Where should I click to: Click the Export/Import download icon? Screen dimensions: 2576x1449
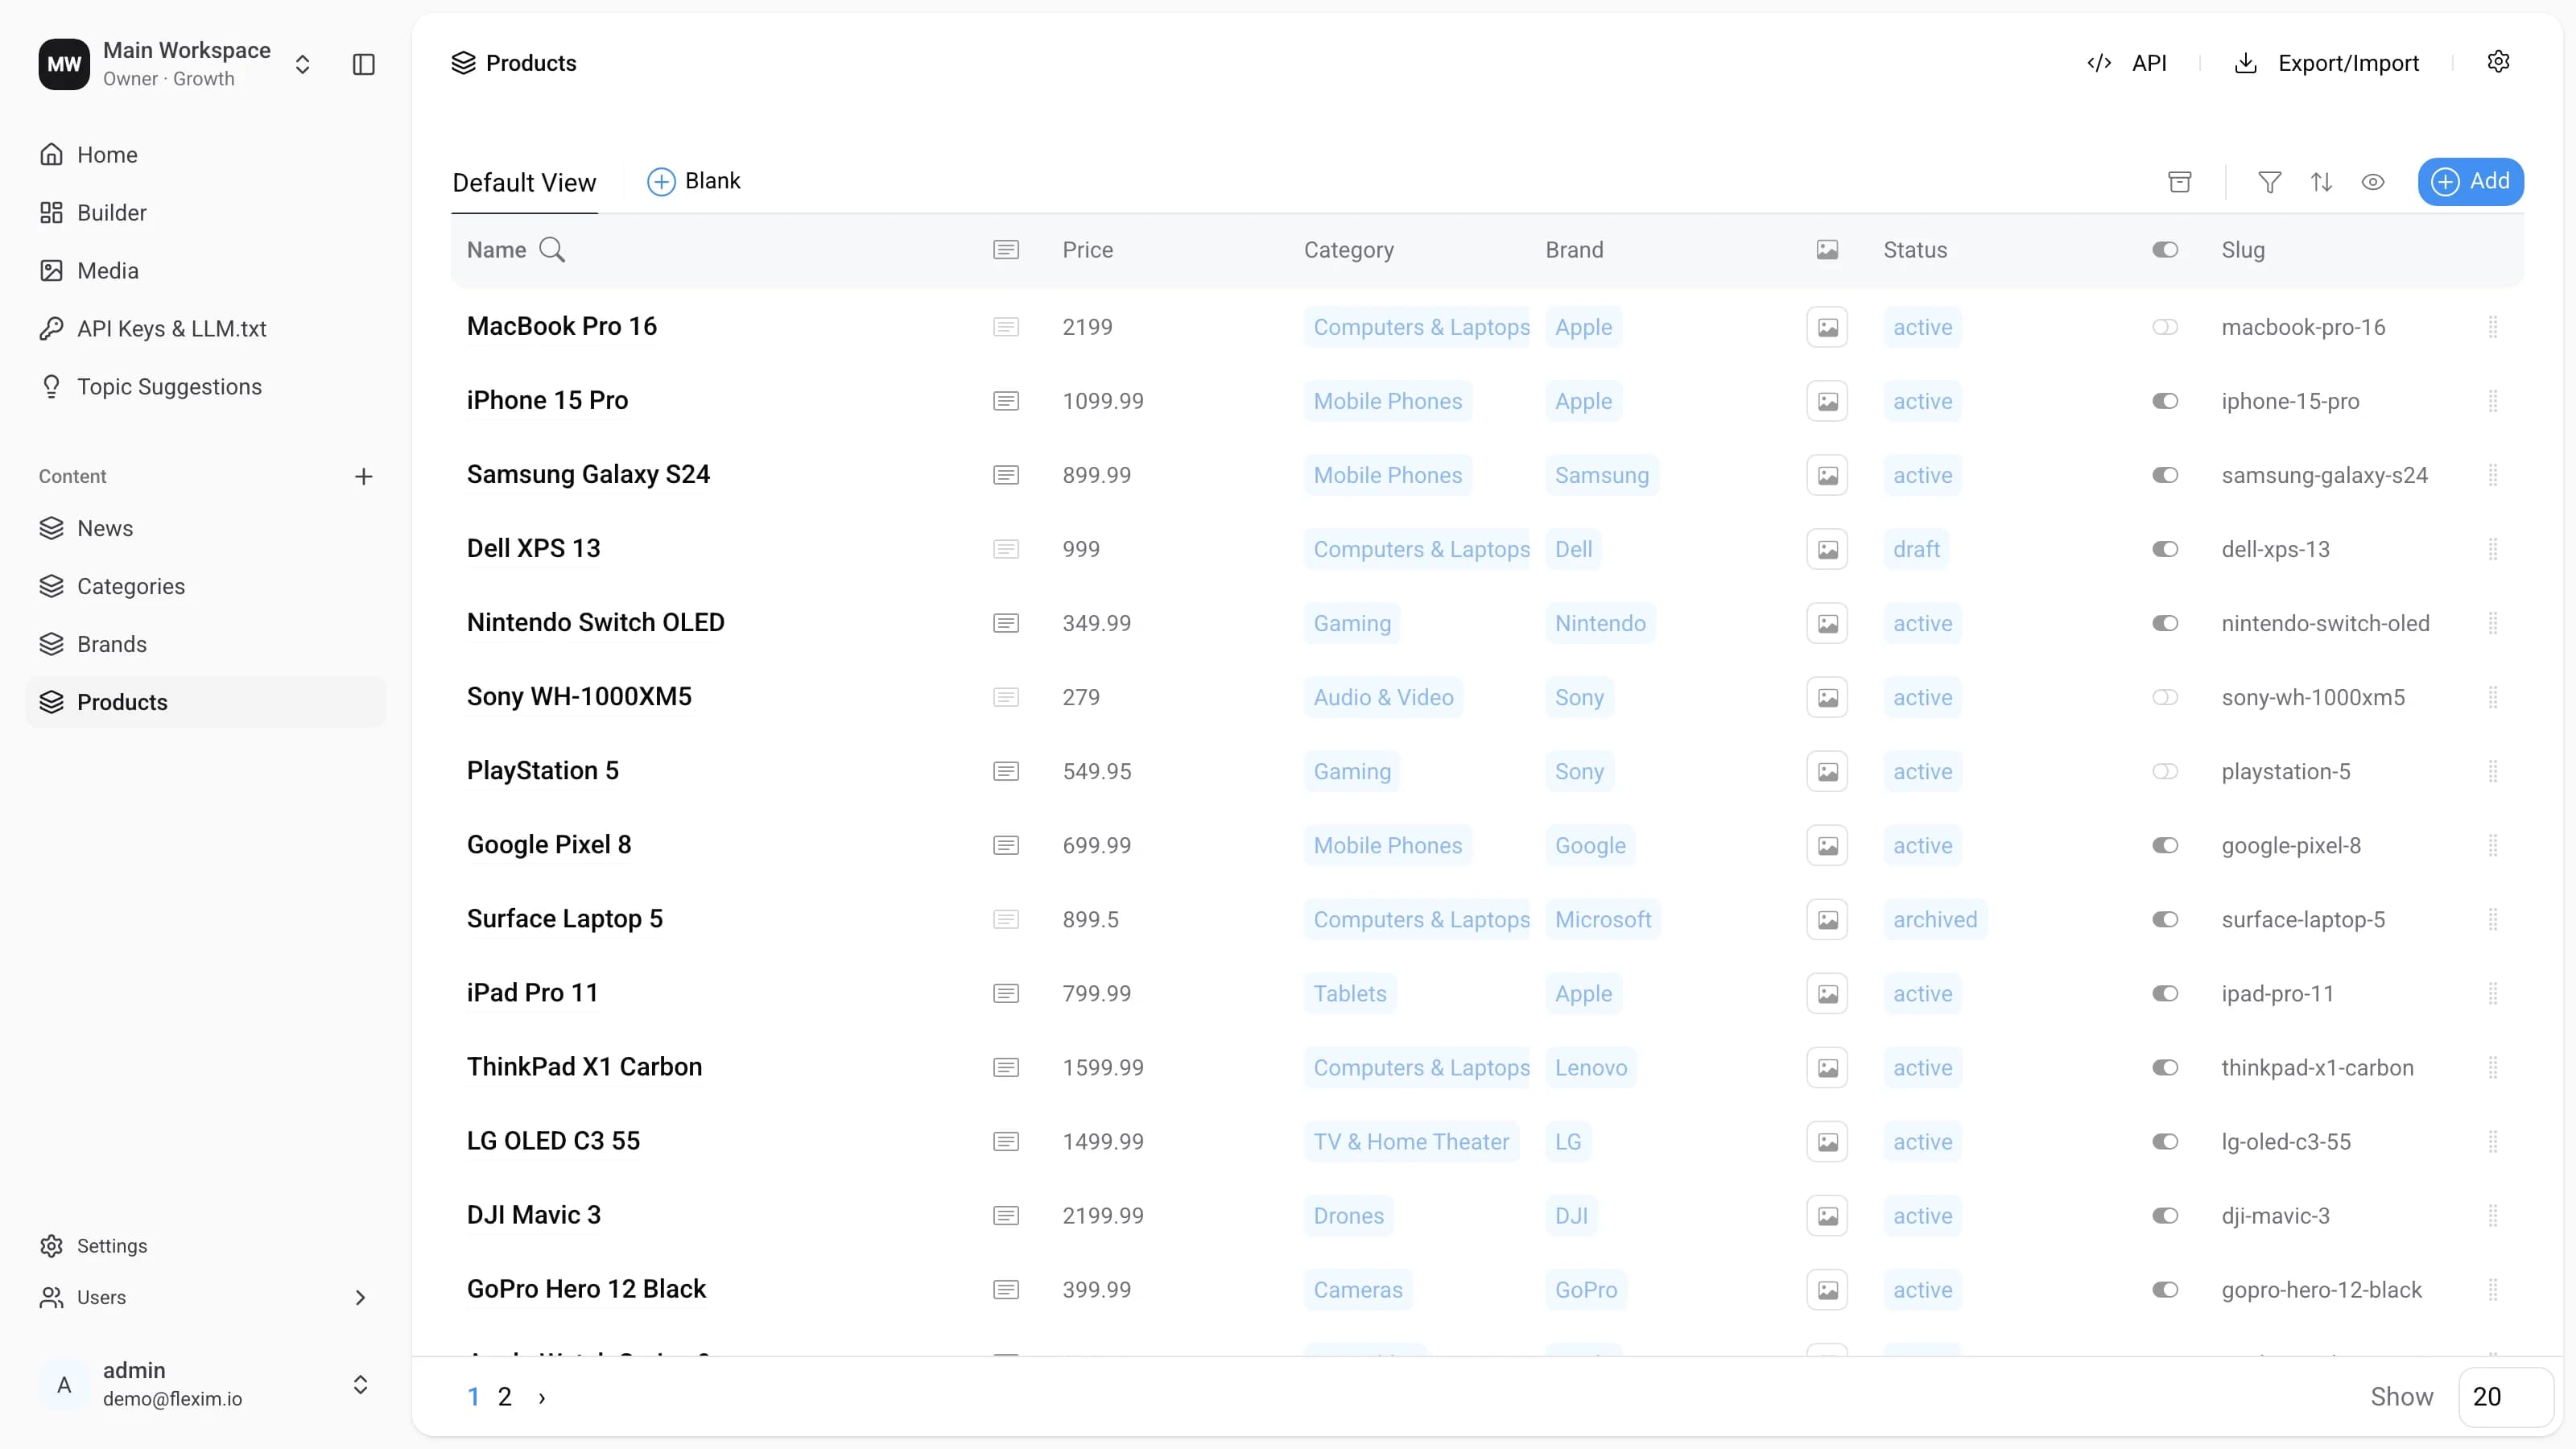point(2245,63)
